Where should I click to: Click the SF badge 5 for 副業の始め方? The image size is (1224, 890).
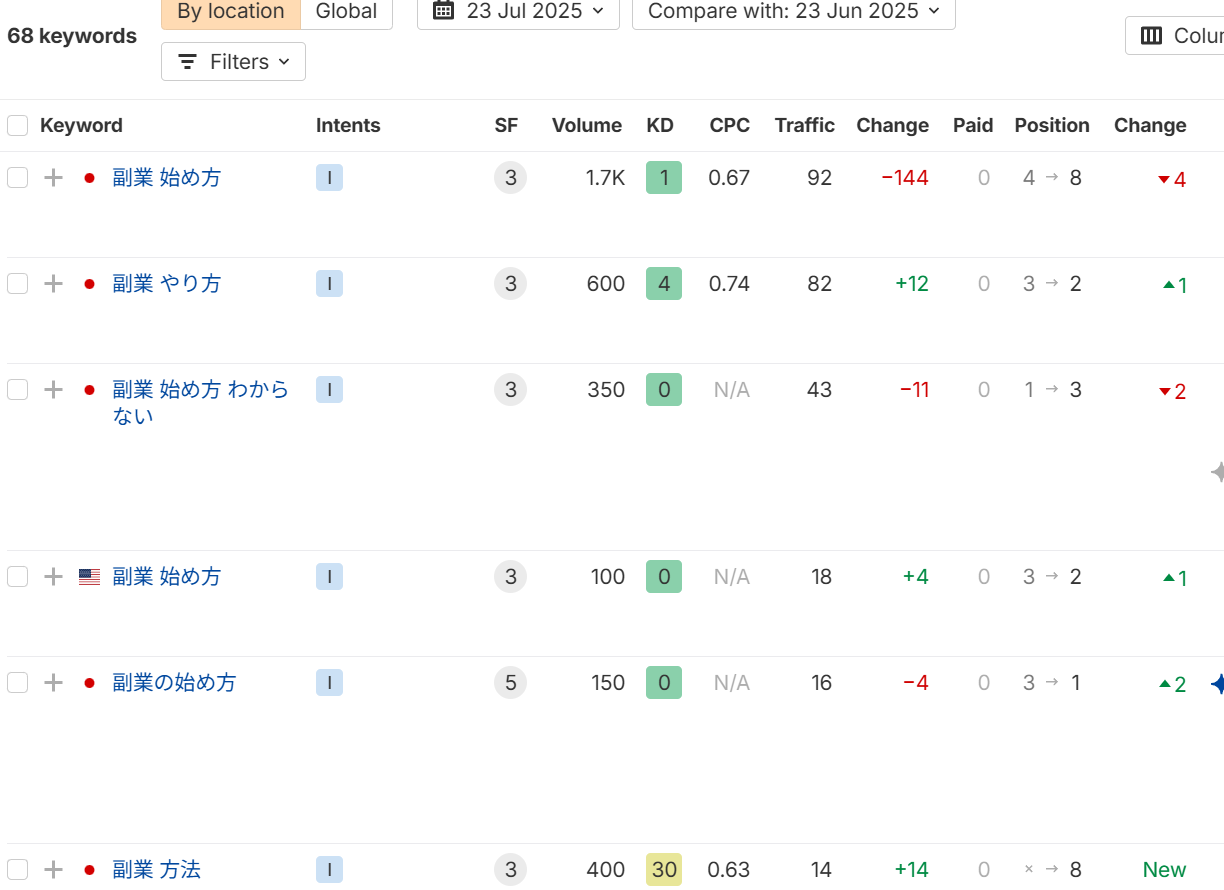click(510, 683)
